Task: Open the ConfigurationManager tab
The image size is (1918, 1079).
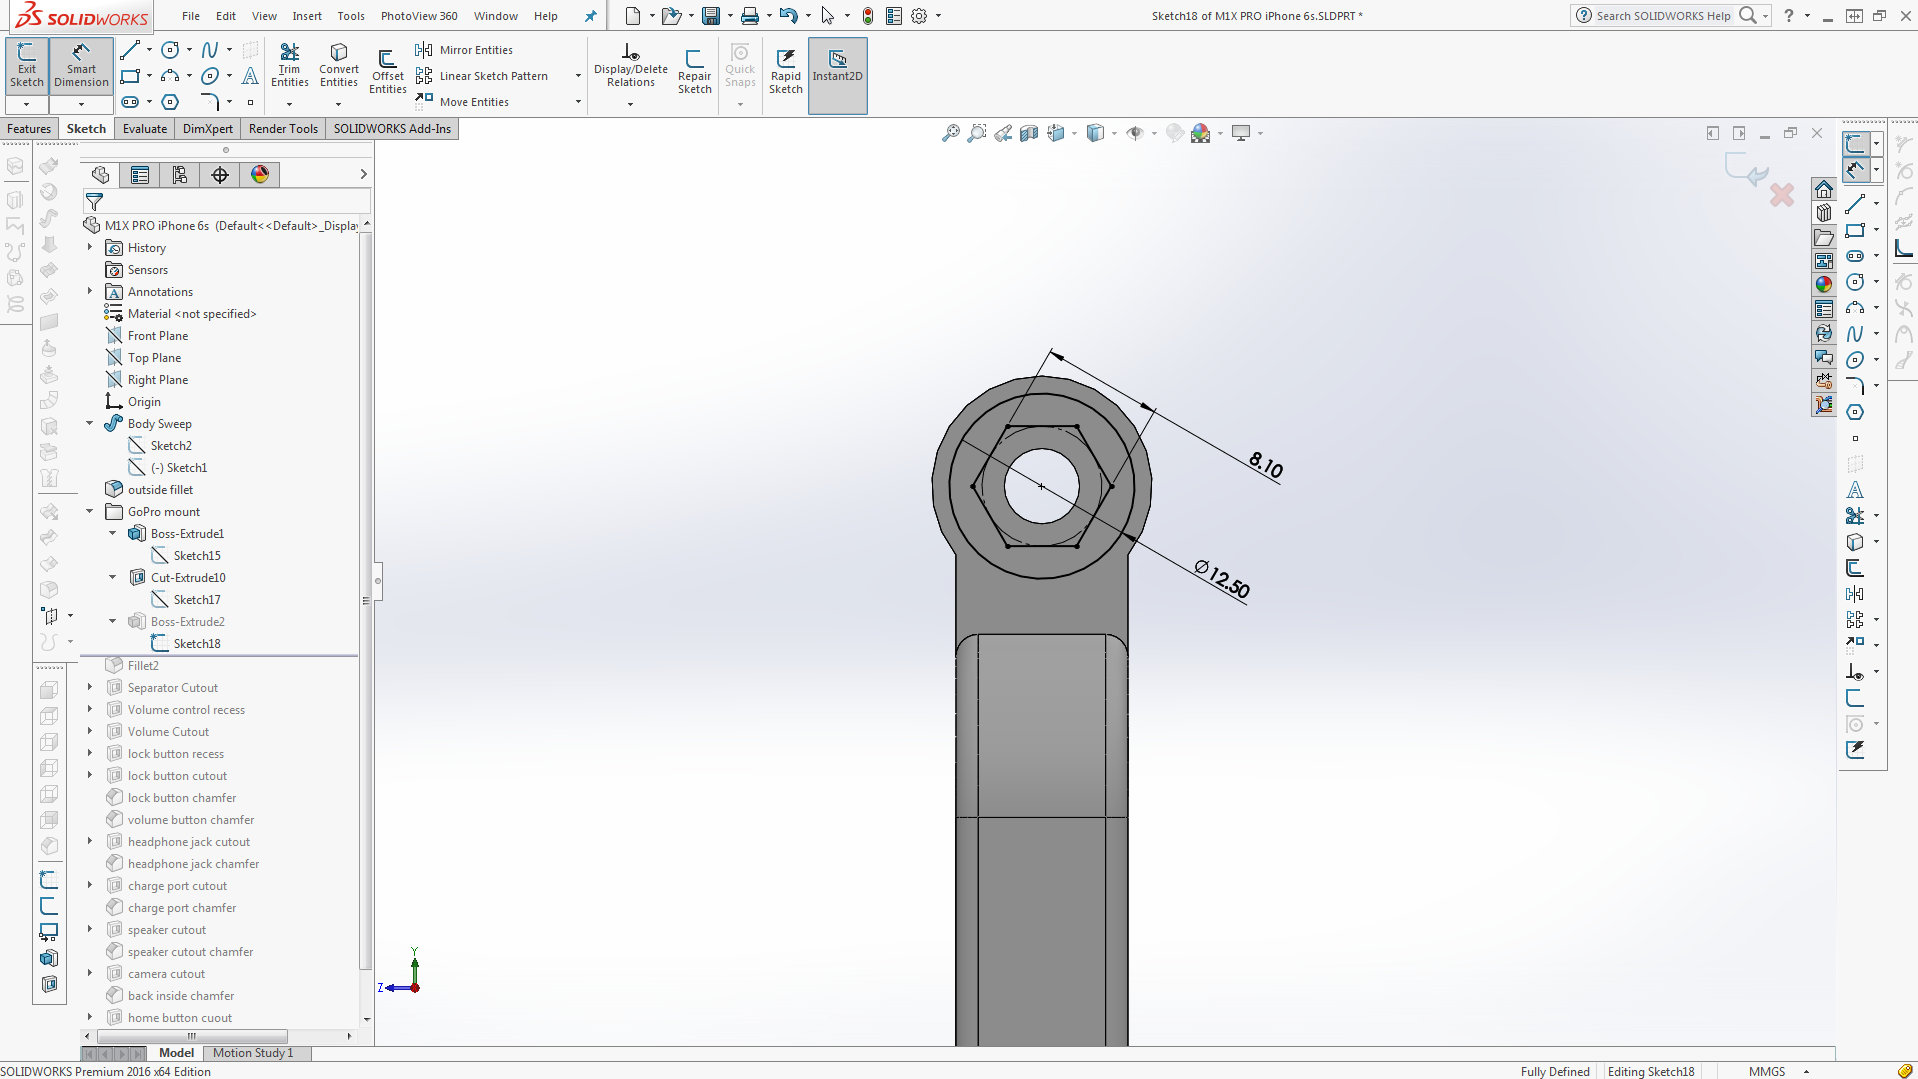Action: pyautogui.click(x=180, y=175)
